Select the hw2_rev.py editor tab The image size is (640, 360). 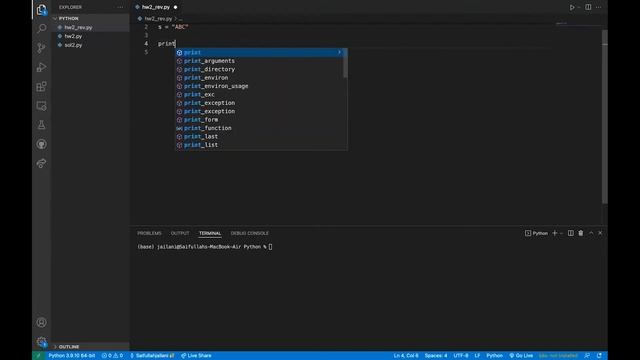[x=156, y=7]
